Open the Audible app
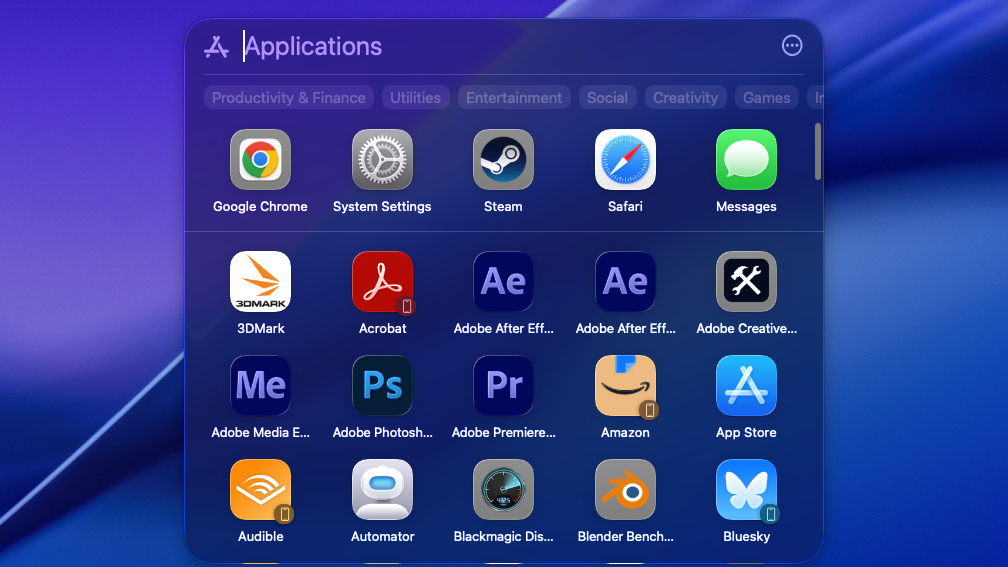 click(x=260, y=490)
